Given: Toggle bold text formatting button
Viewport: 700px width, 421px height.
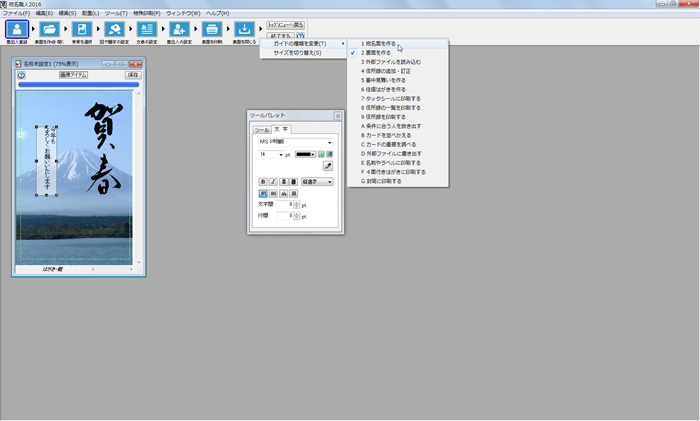Looking at the screenshot, I should click(263, 182).
